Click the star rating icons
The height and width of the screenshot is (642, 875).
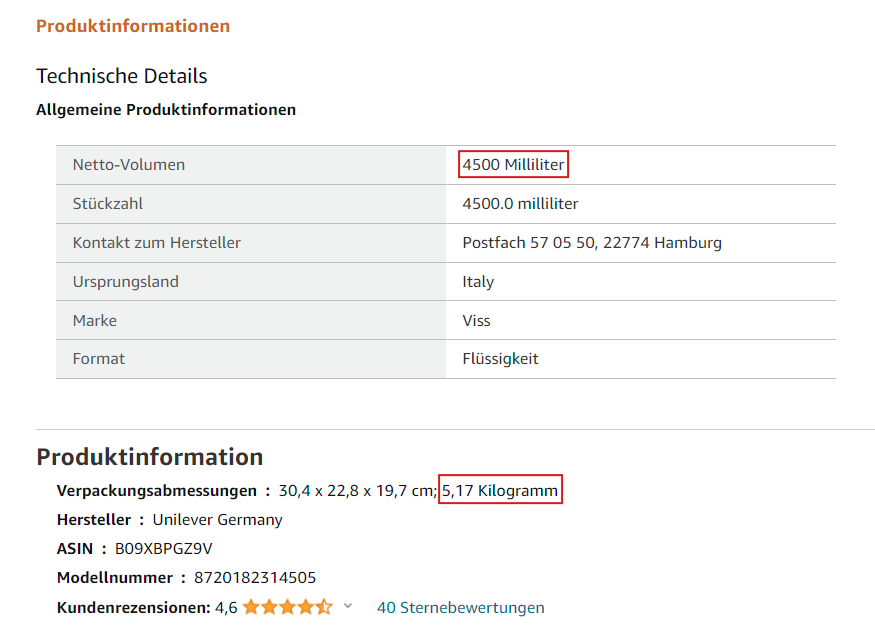coord(288,607)
